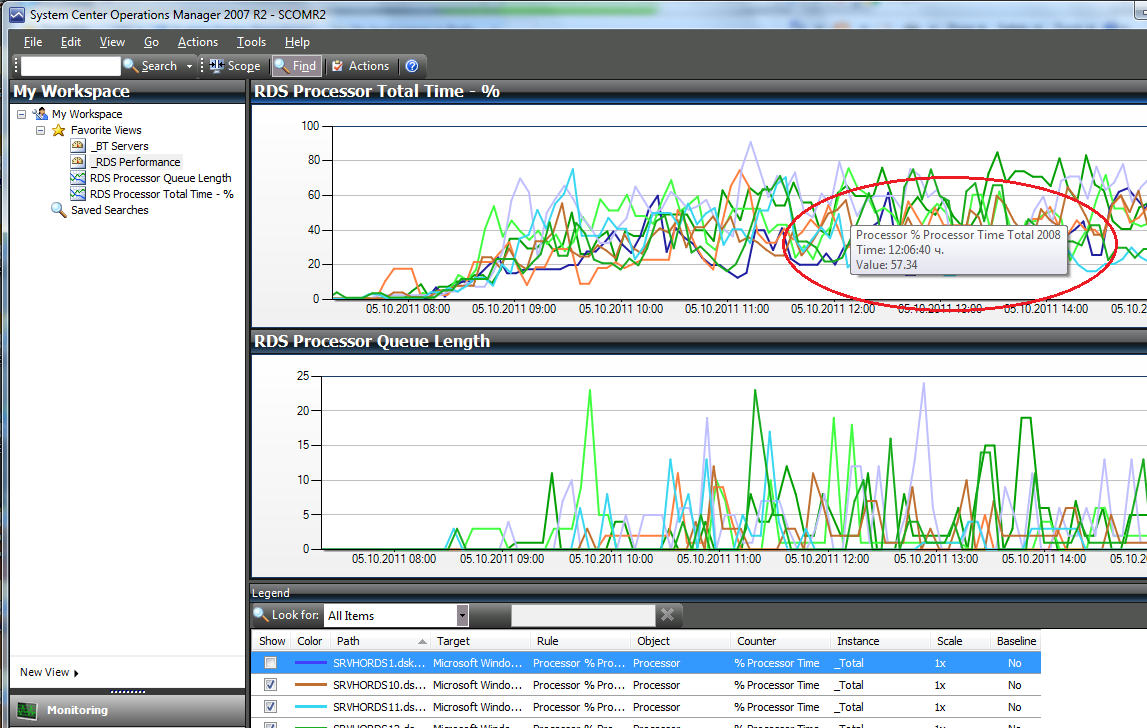Click the Actions toolbar button label
Screen dimensions: 1147x728
click(369, 66)
